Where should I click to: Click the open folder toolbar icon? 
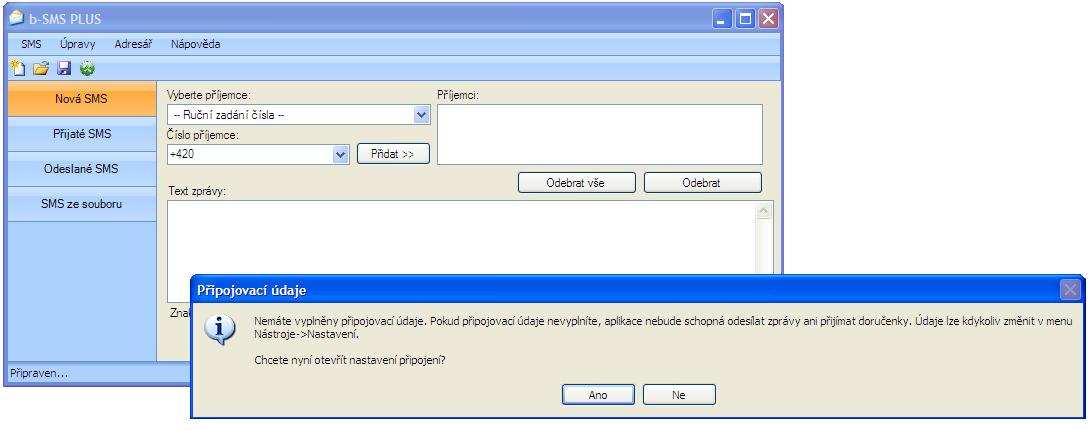click(x=41, y=68)
